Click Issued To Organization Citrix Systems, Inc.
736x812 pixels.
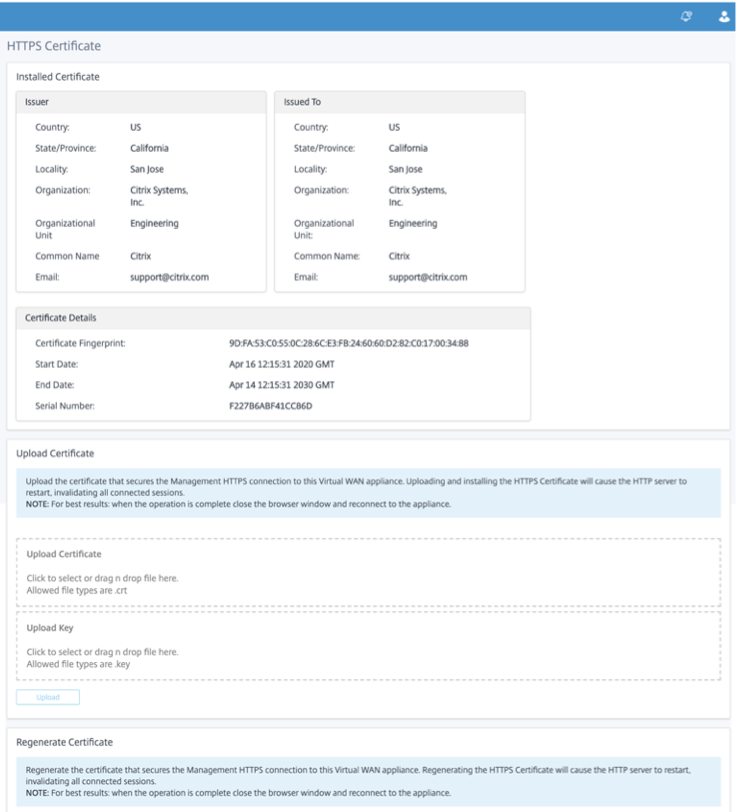coord(417,196)
